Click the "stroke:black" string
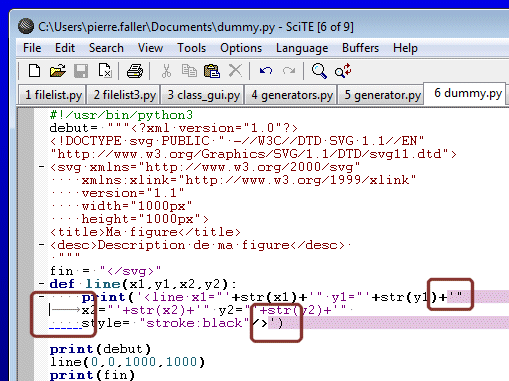Viewport: 509px width, 381px height. click(x=195, y=323)
